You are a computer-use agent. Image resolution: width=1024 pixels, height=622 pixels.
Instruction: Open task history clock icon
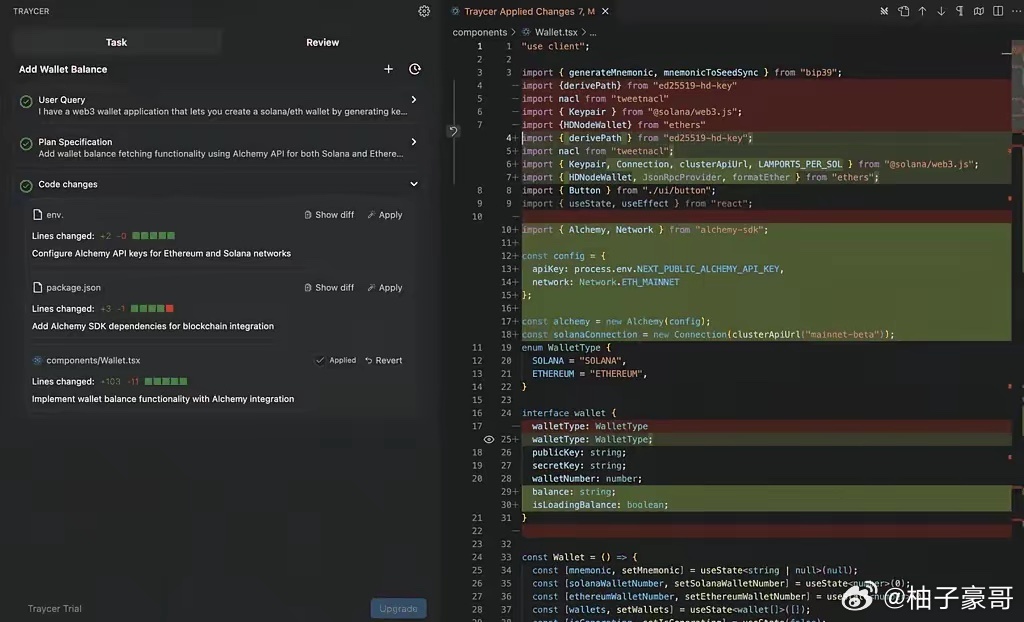click(x=415, y=69)
